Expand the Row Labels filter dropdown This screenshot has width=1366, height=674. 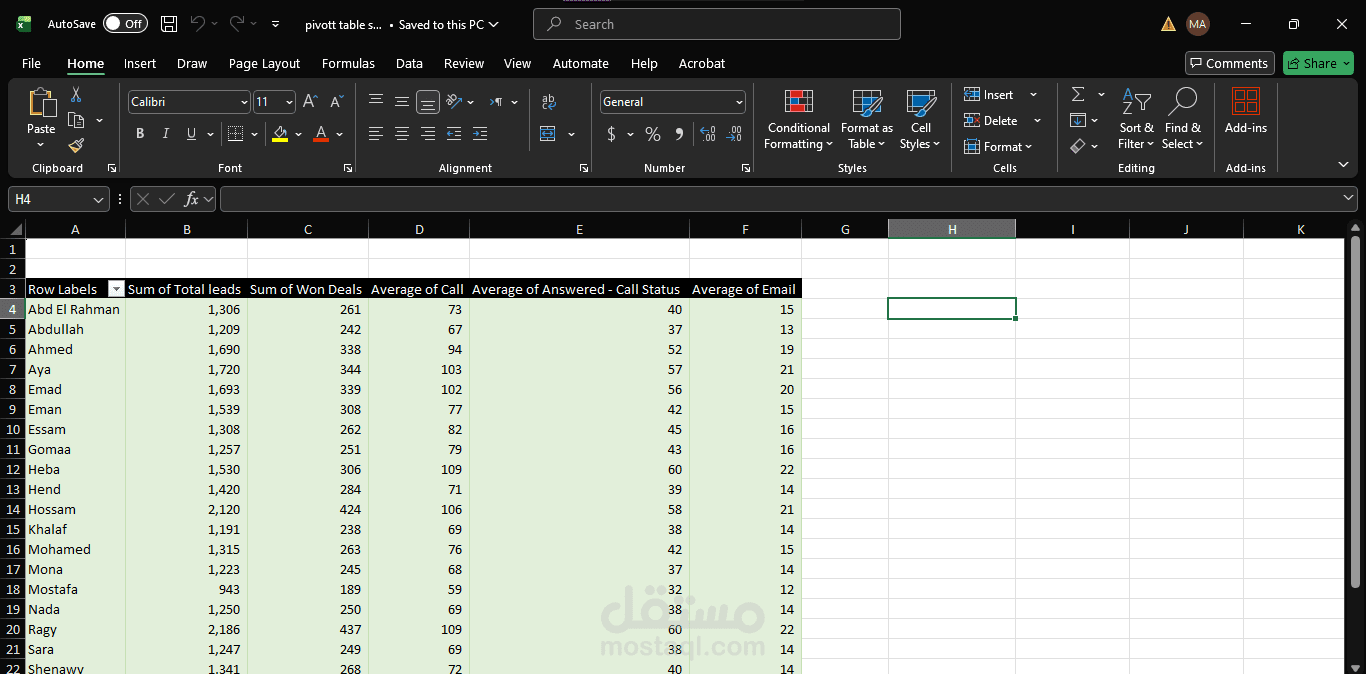(x=116, y=289)
